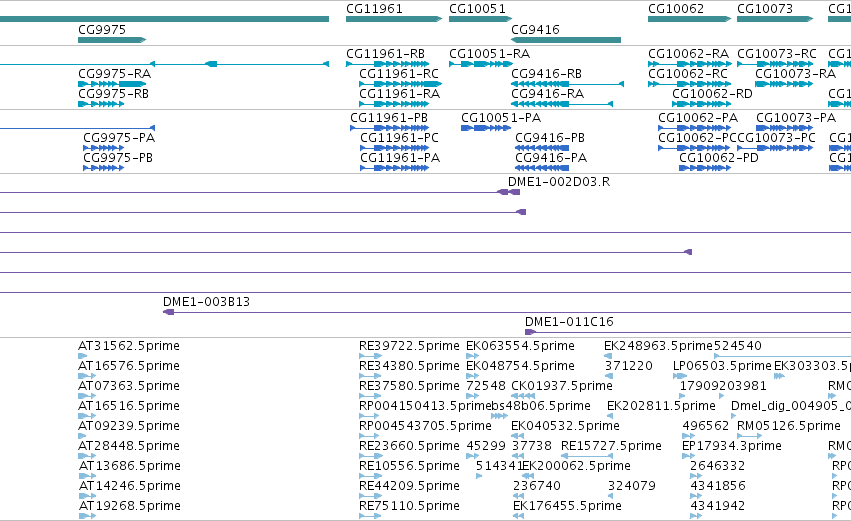The image size is (851, 521).
Task: Select EST AT31562.5prime
Action: 82,356
